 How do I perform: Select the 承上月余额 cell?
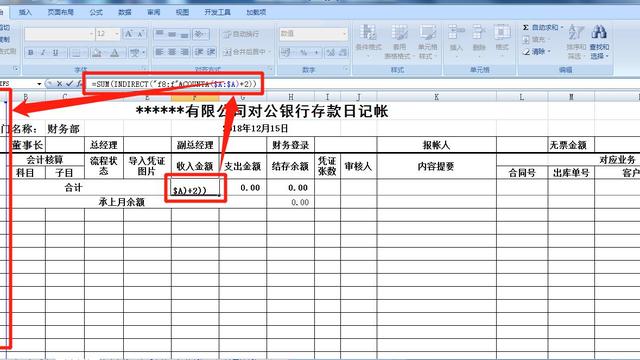(122, 202)
